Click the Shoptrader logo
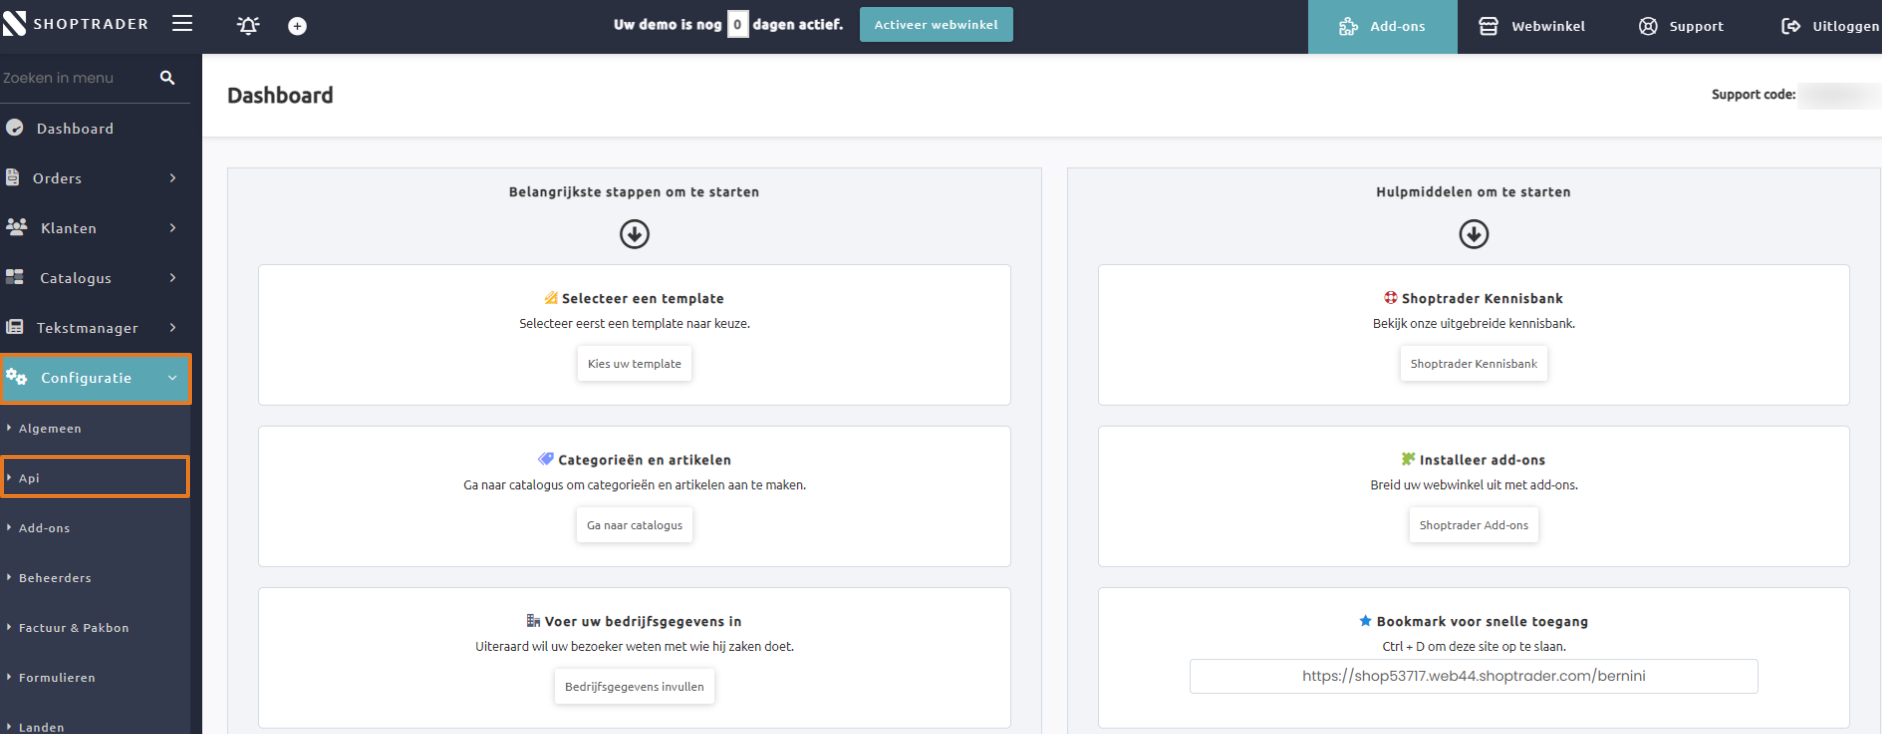The width and height of the screenshot is (1882, 734). tap(75, 23)
